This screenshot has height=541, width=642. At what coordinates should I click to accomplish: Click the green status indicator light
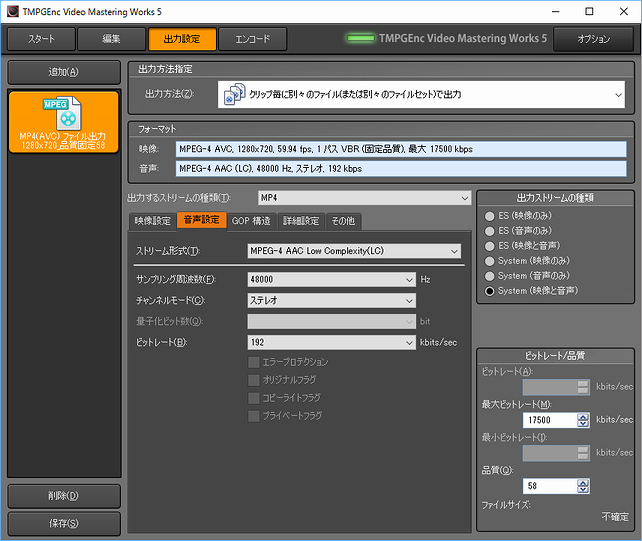pyautogui.click(x=360, y=38)
